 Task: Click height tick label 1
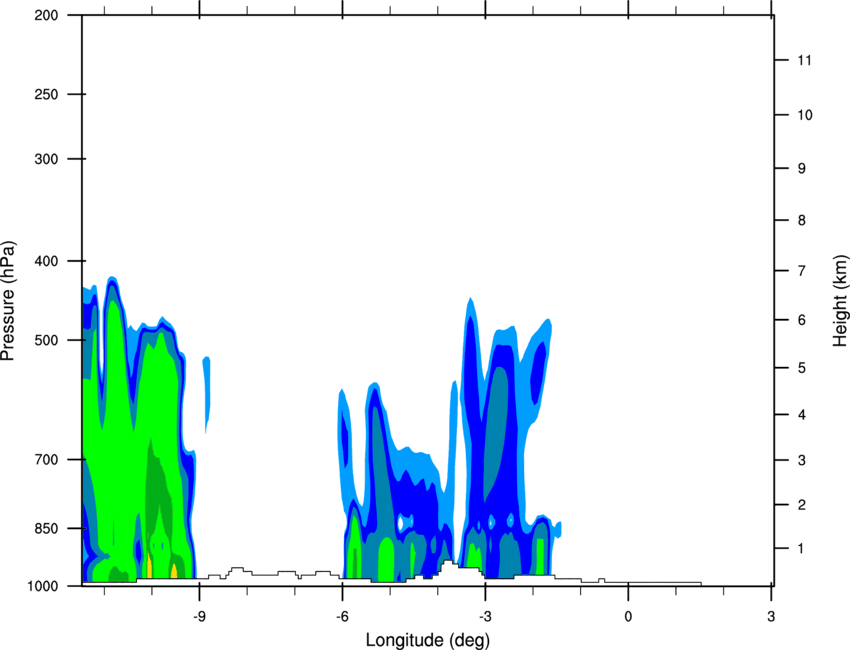pyautogui.click(x=801, y=549)
